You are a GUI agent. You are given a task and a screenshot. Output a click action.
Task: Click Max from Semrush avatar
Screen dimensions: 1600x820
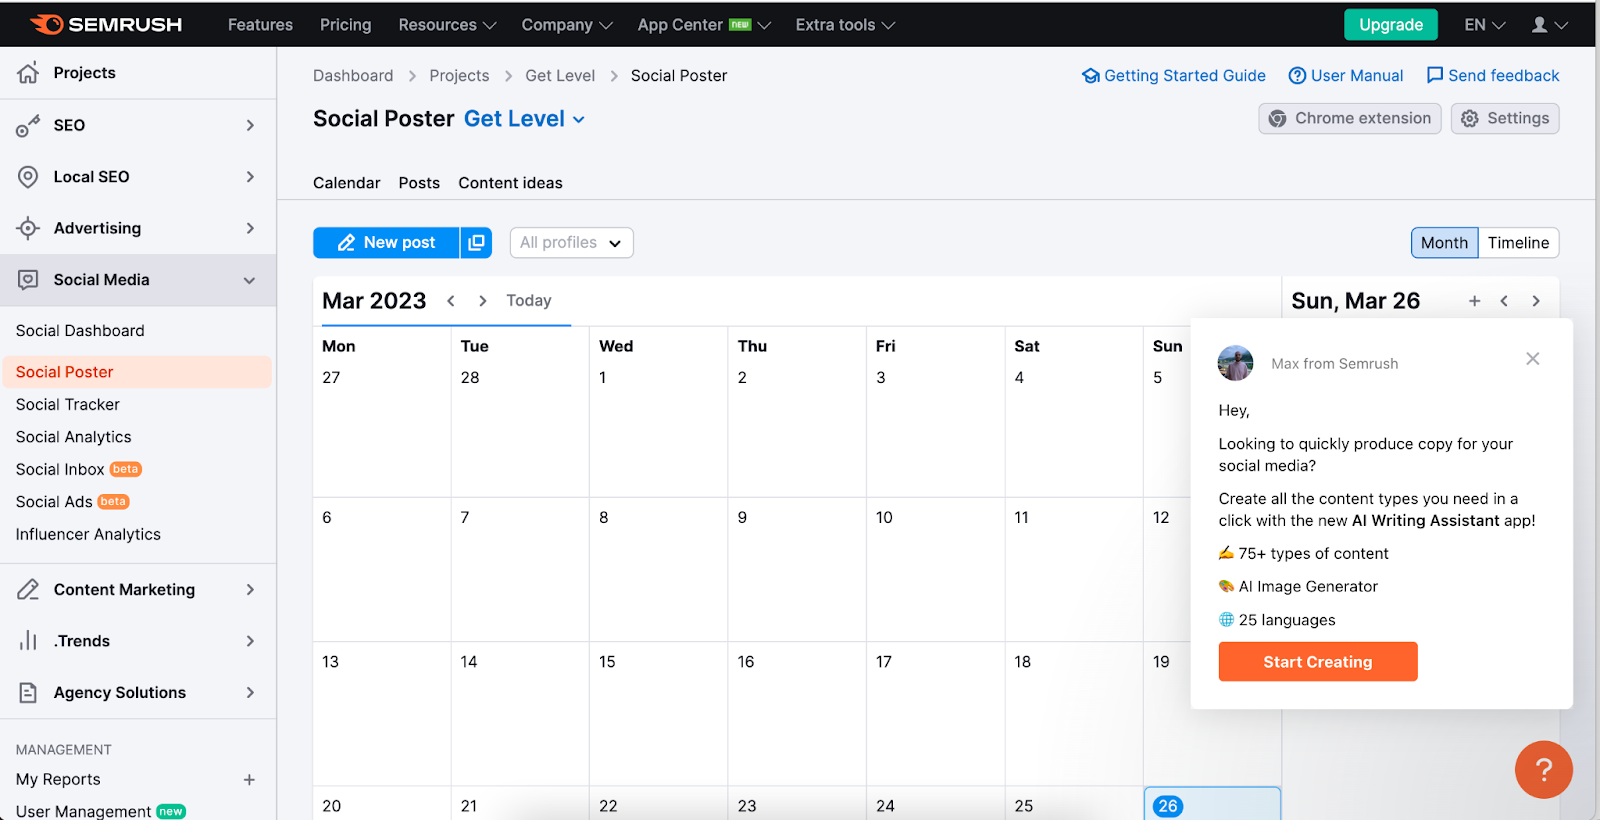1235,363
